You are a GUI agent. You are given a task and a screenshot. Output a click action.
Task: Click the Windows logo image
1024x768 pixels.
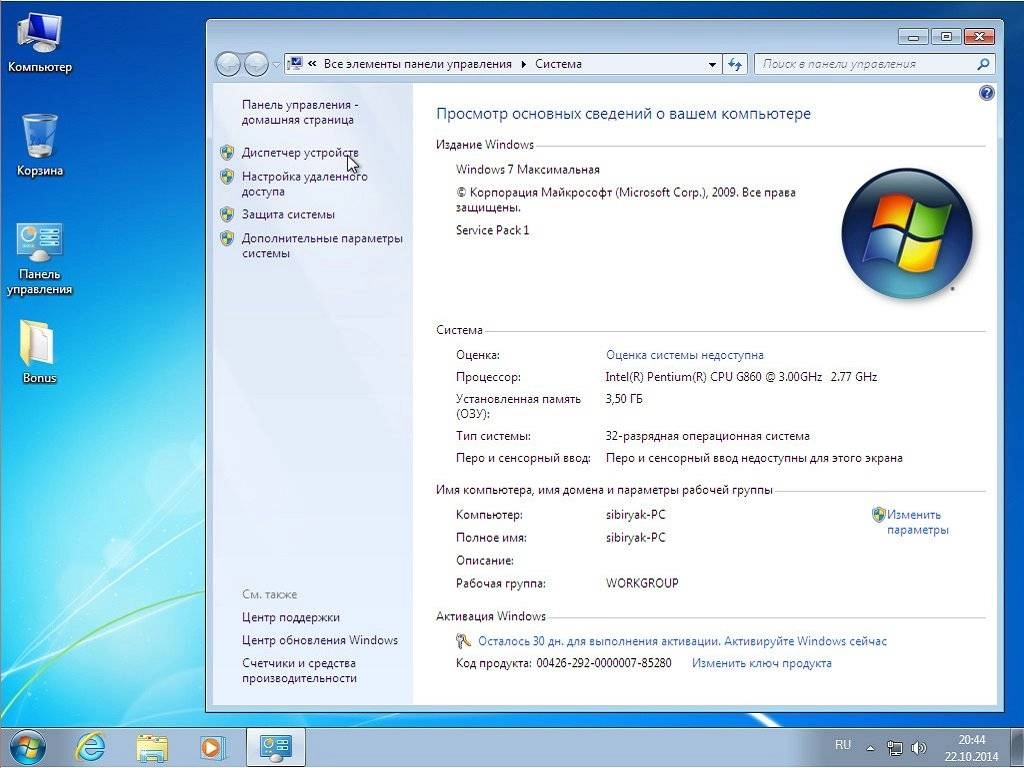[907, 234]
